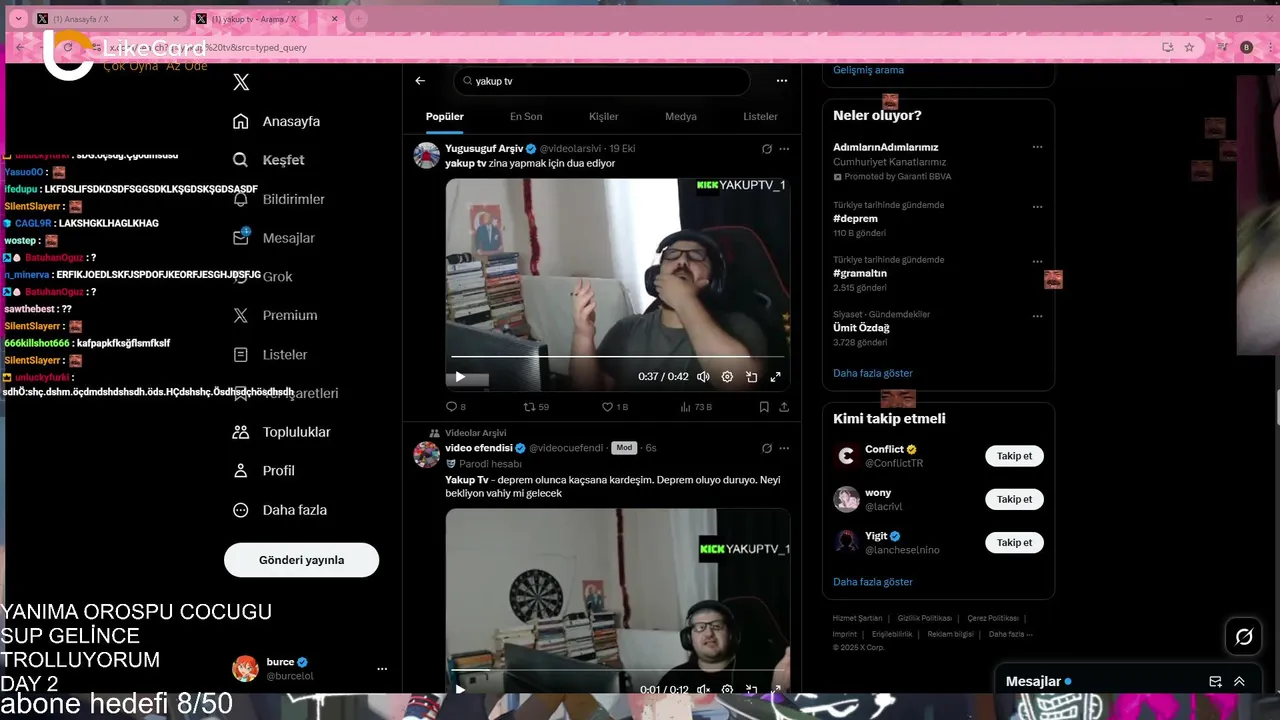Click Grok icon on Yugusuguf post
Screen dimensions: 1280x720
(x=767, y=149)
